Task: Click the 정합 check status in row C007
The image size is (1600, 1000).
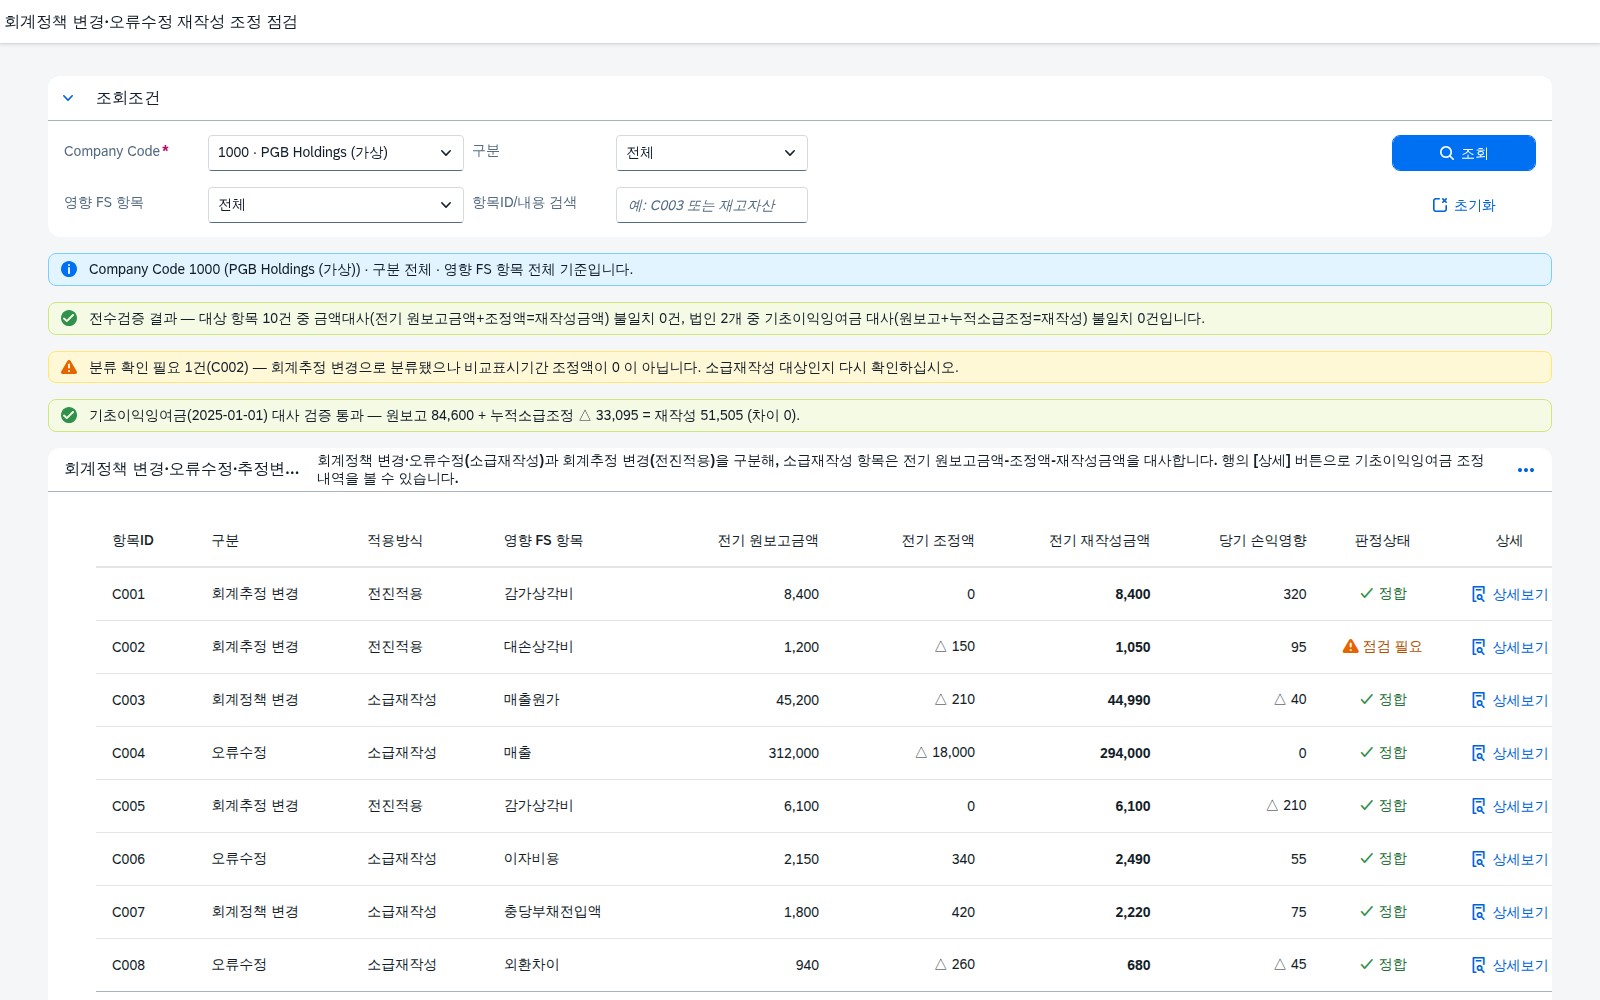Action: pyautogui.click(x=1383, y=912)
